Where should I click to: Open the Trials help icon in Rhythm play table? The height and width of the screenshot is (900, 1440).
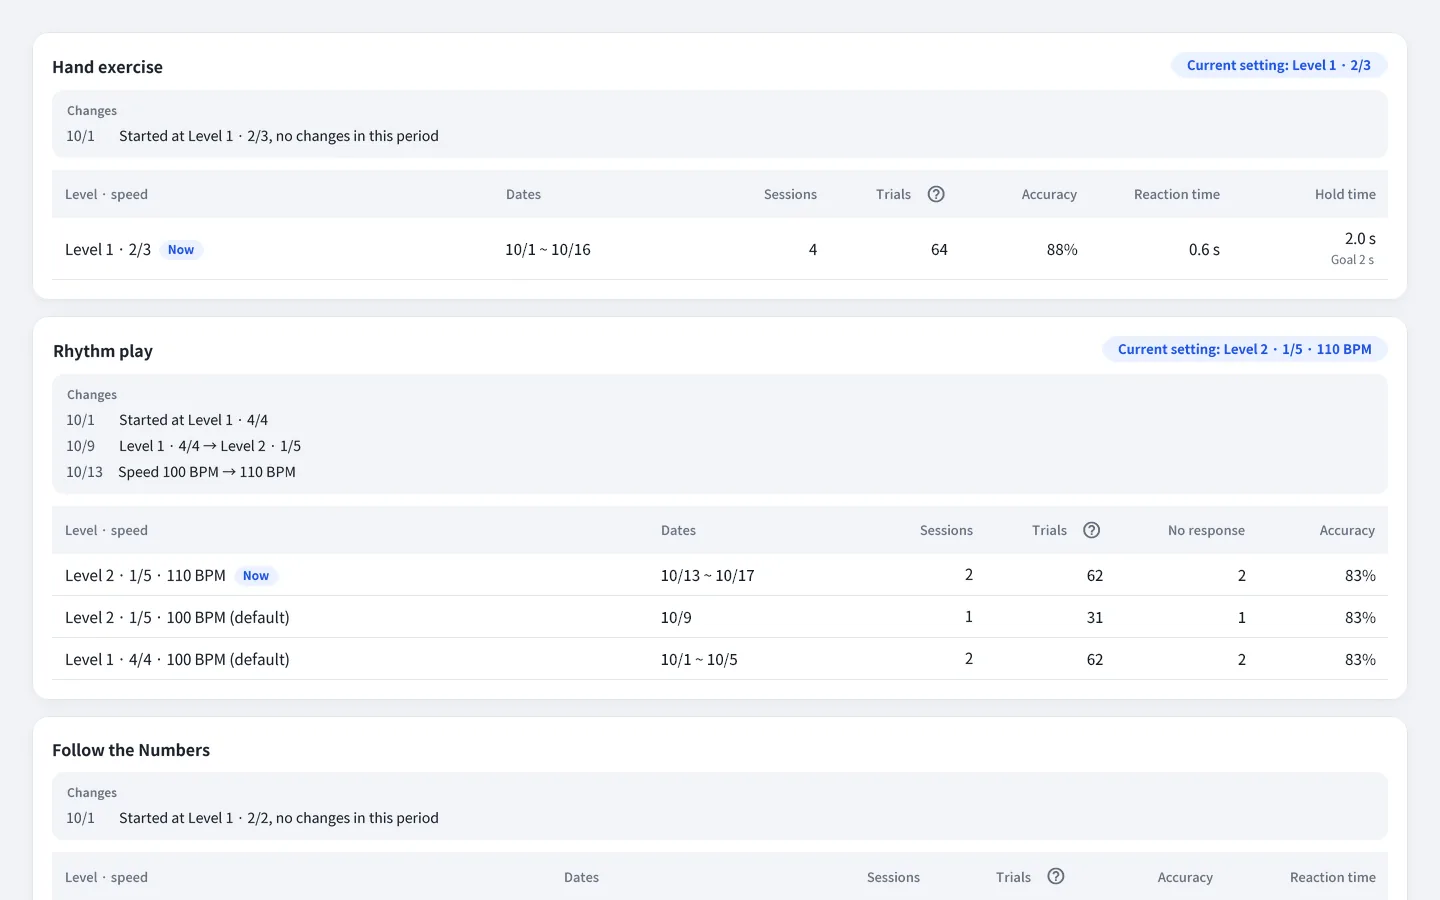(1092, 530)
